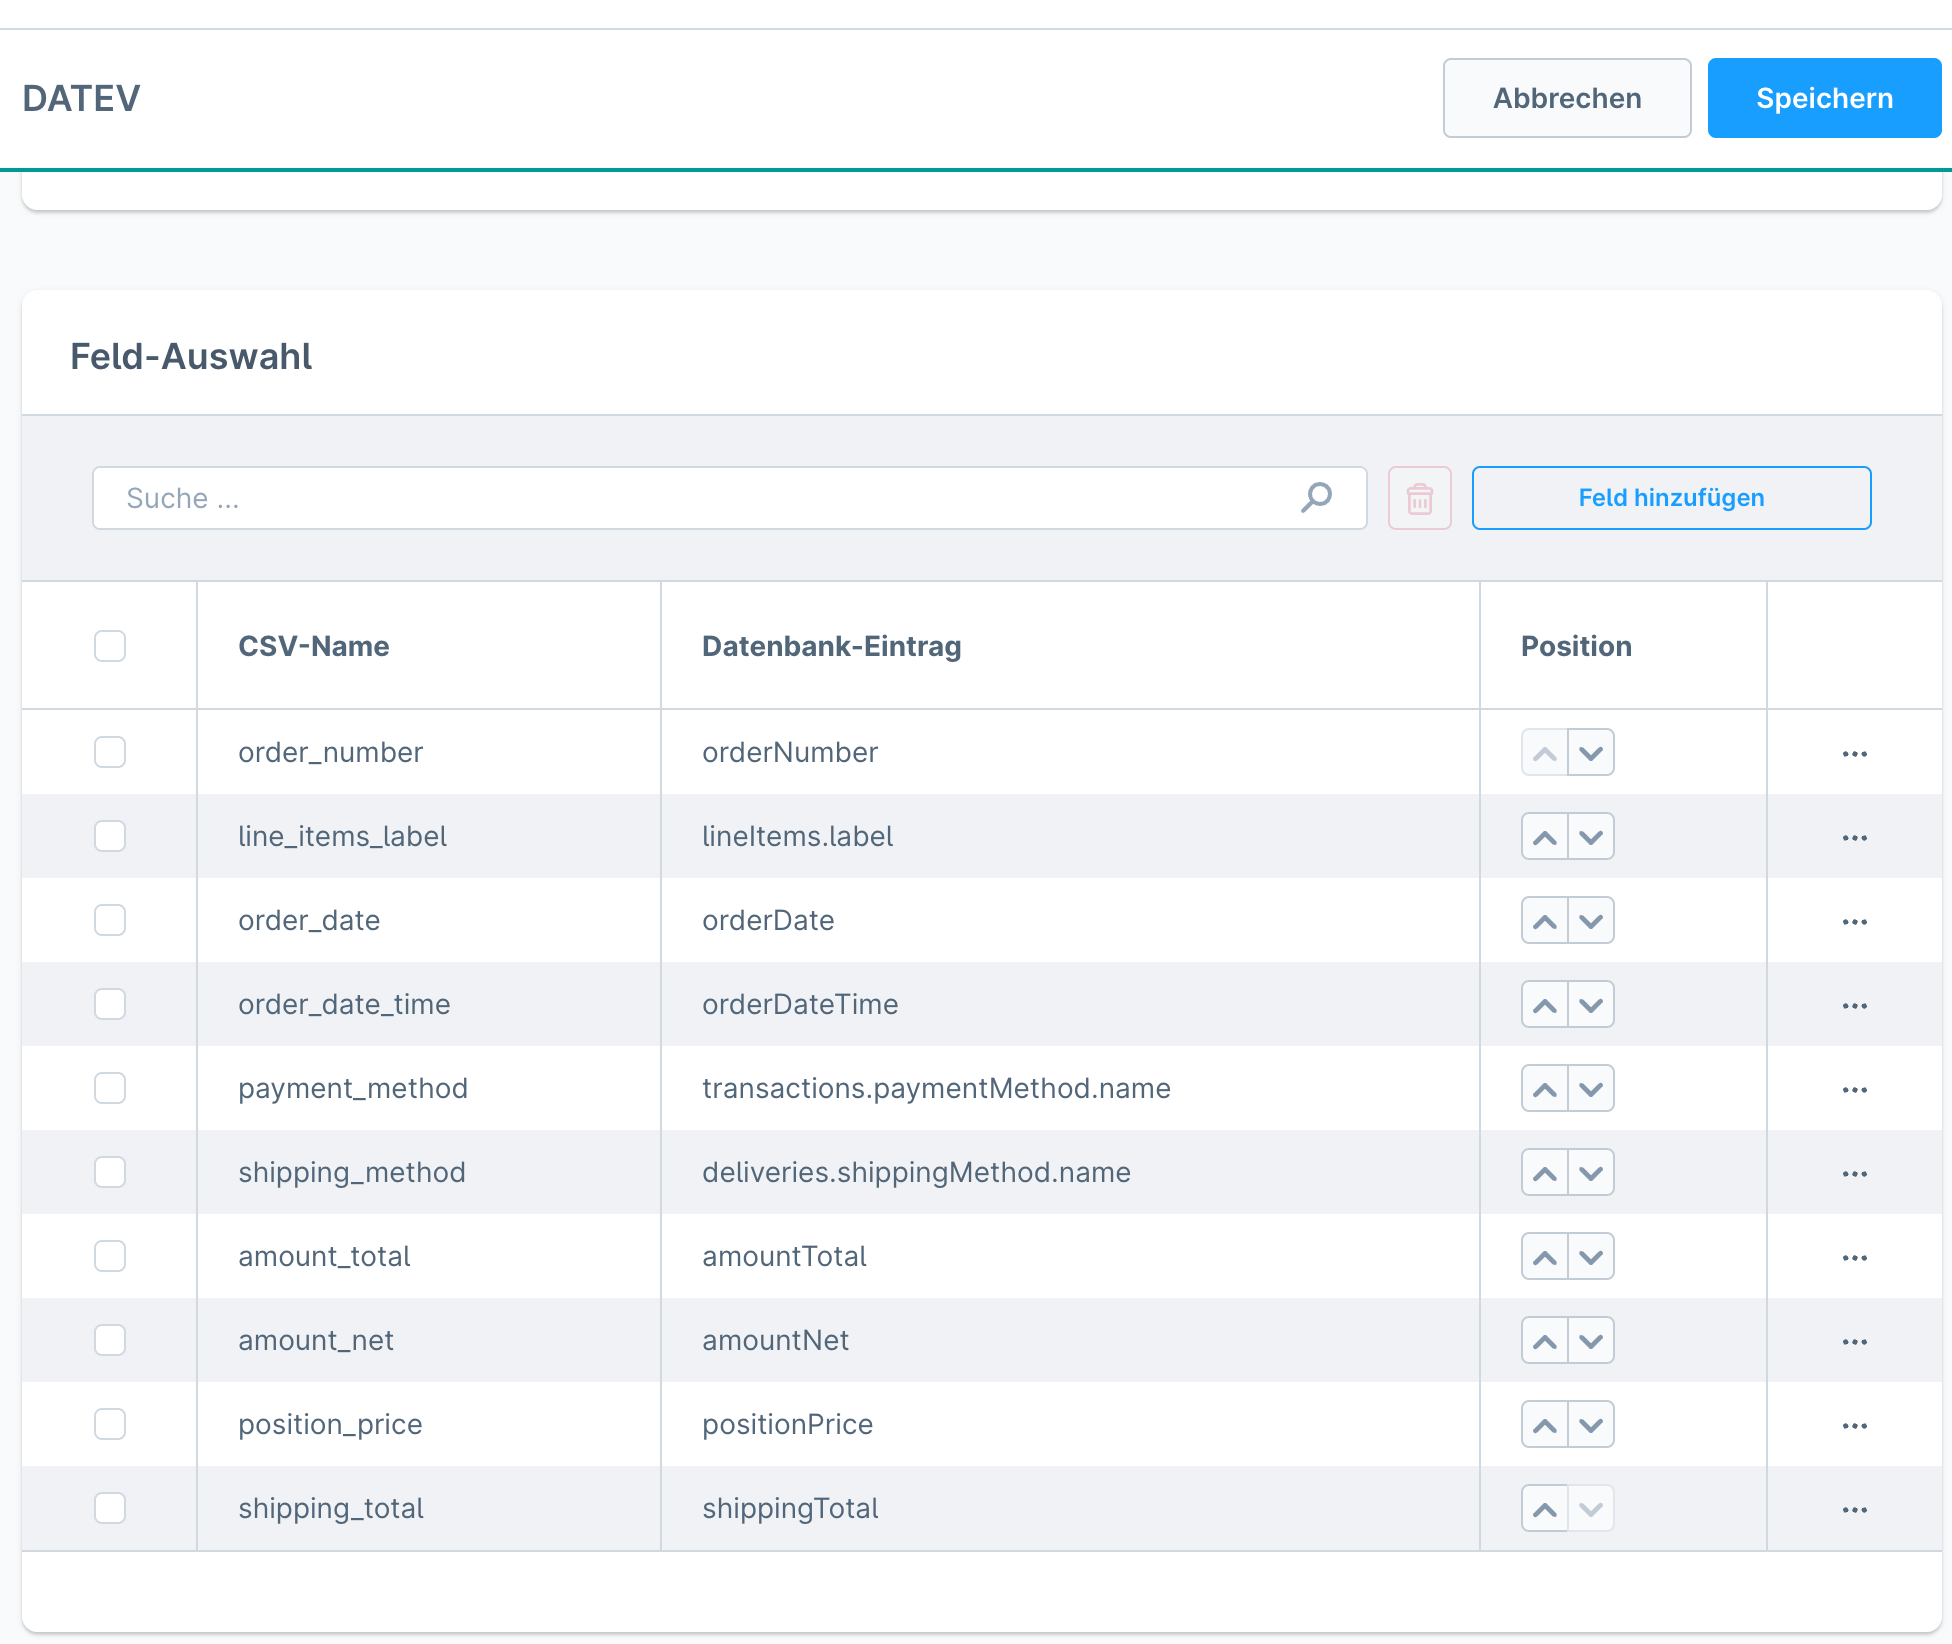1952x1644 pixels.
Task: Toggle the select-all header checkbox
Action: [x=110, y=646]
